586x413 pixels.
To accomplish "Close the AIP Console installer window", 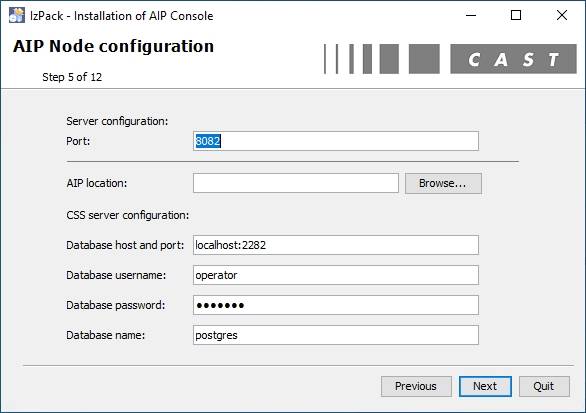I will [x=562, y=15].
